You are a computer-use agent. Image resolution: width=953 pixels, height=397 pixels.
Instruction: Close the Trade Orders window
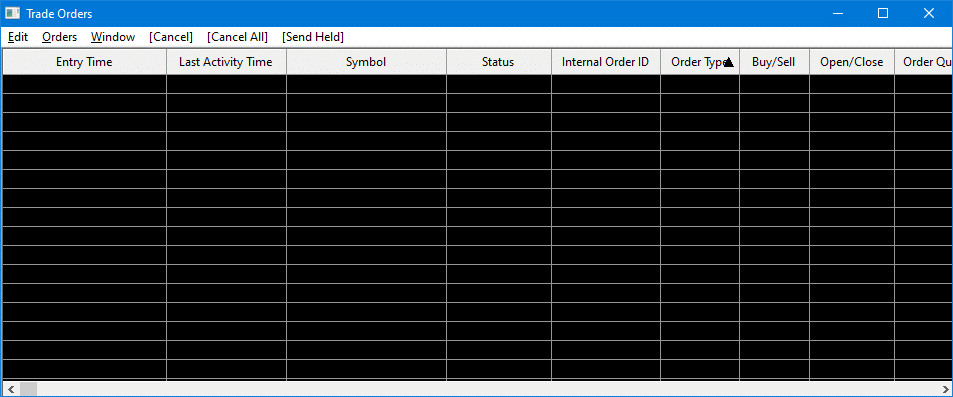(x=929, y=13)
